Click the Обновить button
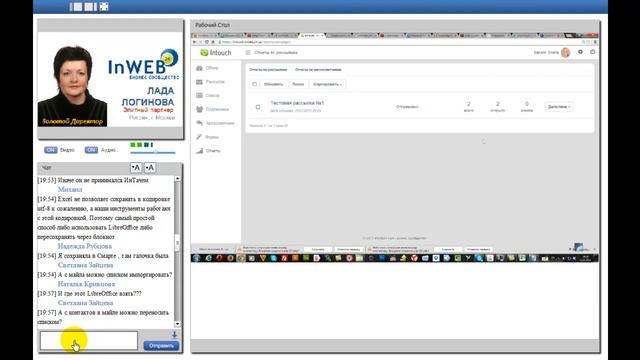Screen dimensions: 640x360 click(273, 84)
